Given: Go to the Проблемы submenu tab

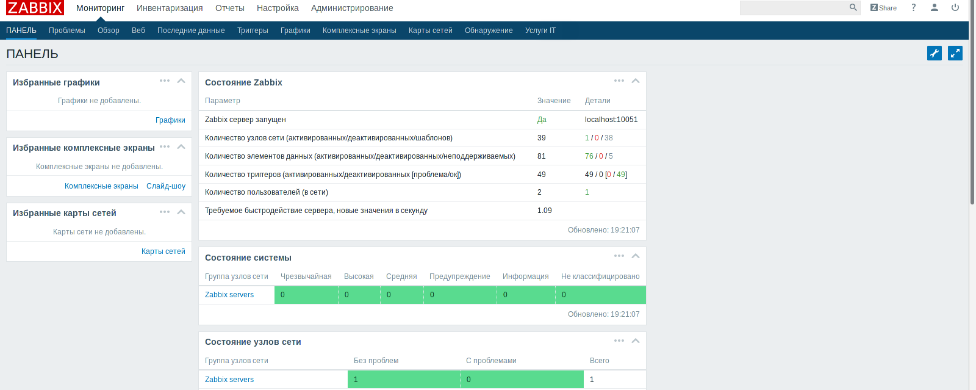Looking at the screenshot, I should point(67,30).
